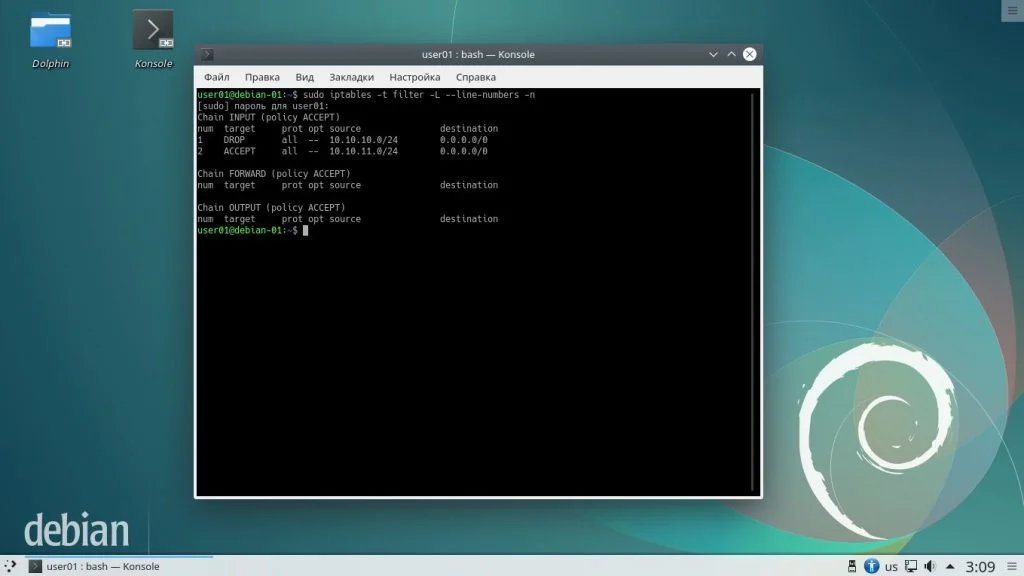Click the 3:09 clock
The width and height of the screenshot is (1024, 576).
point(980,566)
